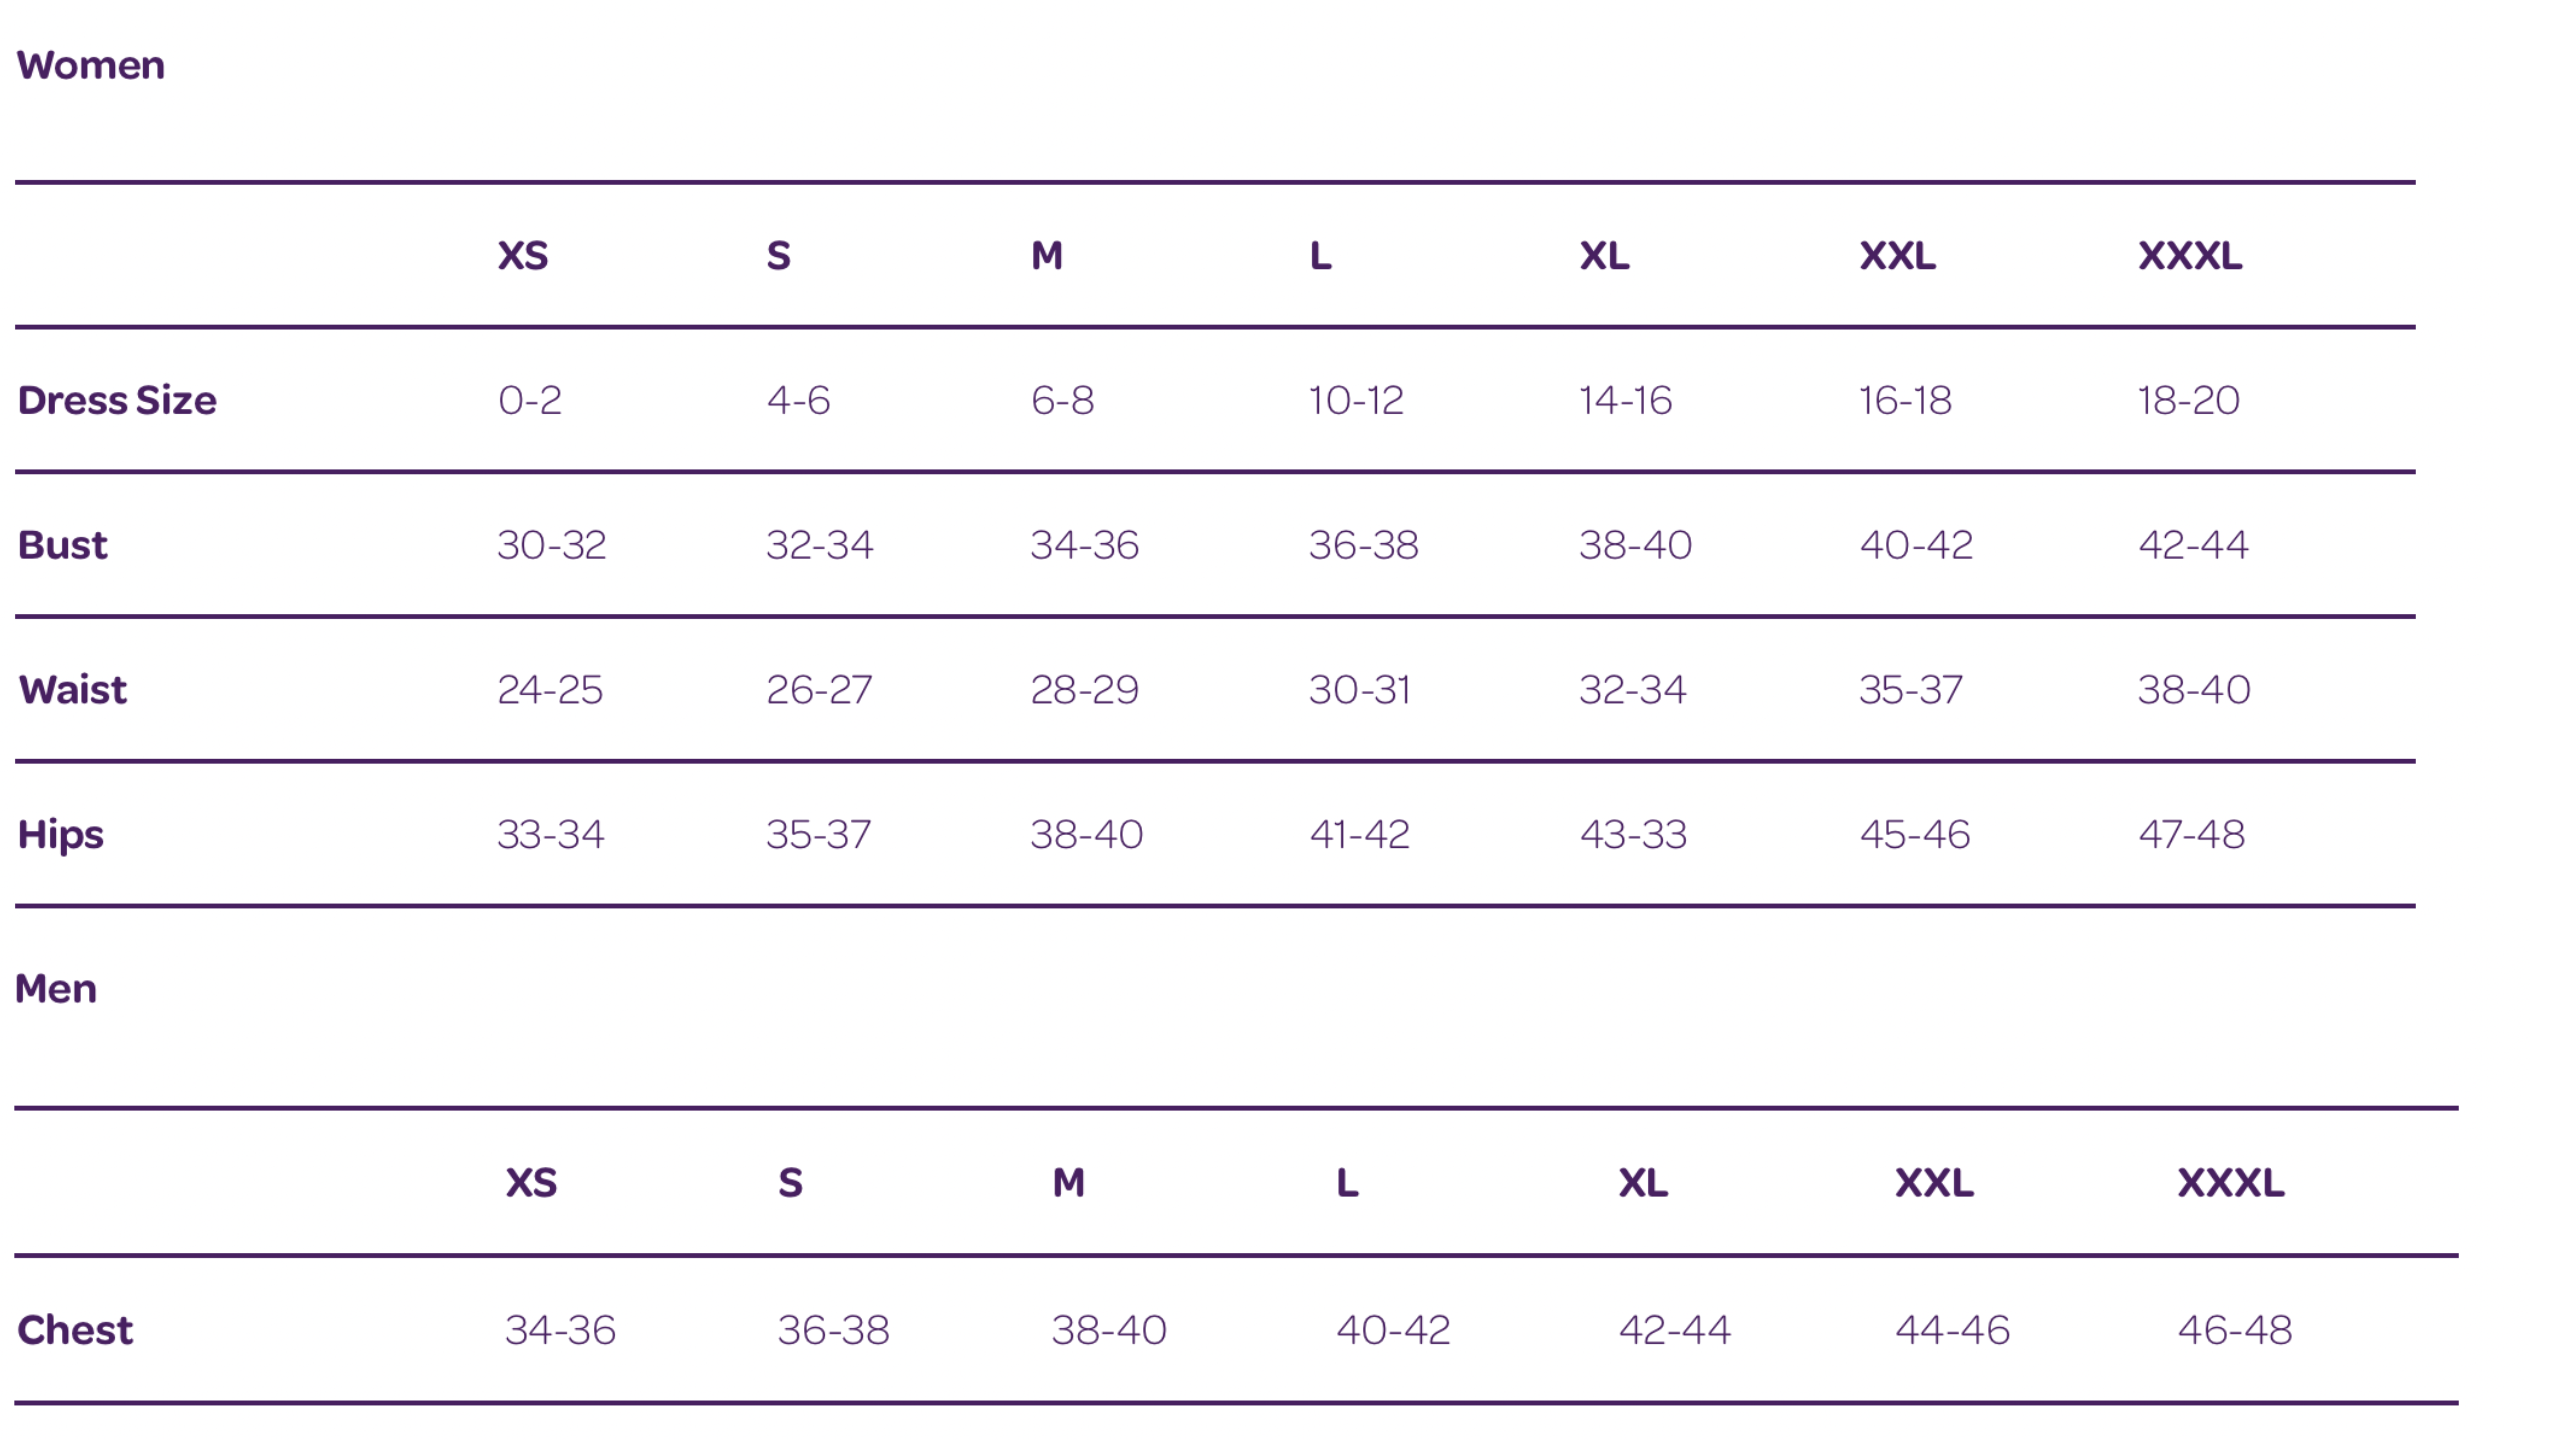Select the XS column header in Women table
2560x1440 pixels.
pyautogui.click(x=523, y=256)
